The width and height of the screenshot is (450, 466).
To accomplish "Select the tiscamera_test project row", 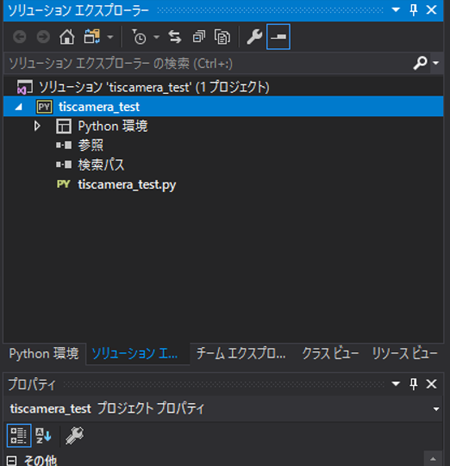I will pyautogui.click(x=223, y=107).
